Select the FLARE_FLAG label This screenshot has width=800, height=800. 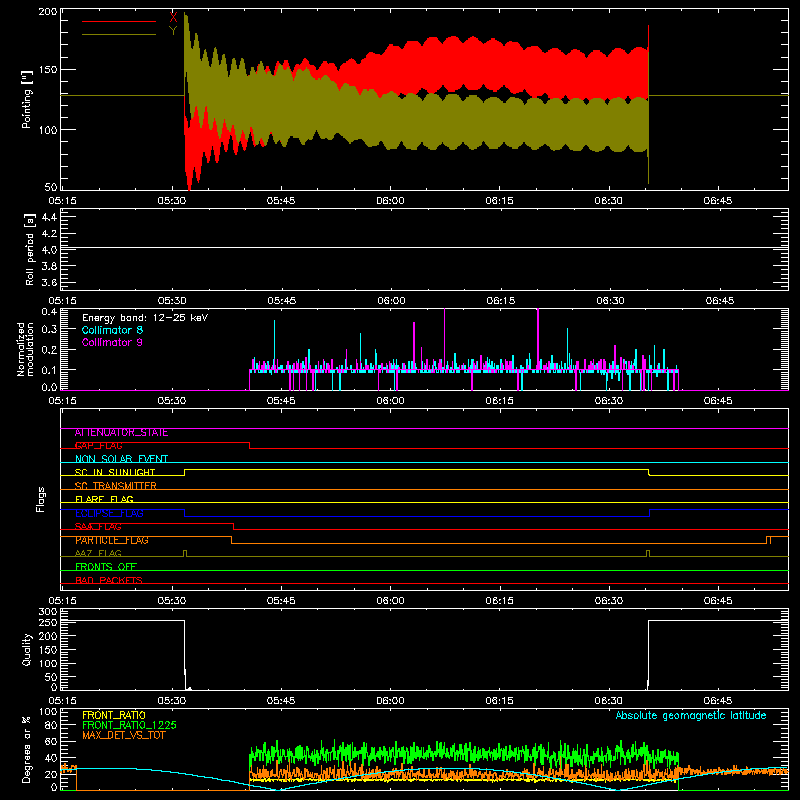click(104, 499)
